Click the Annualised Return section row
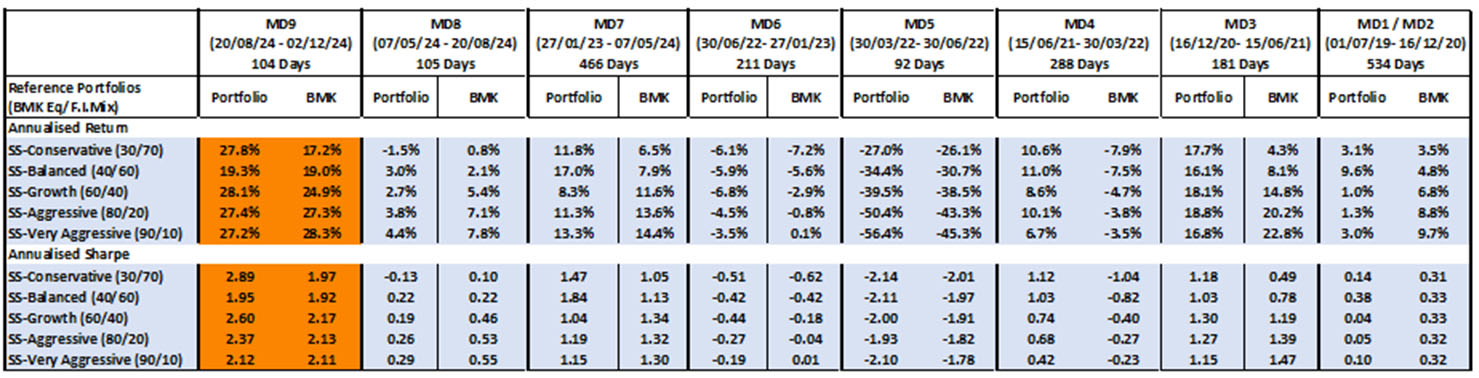The width and height of the screenshot is (1479, 378). (x=738, y=127)
